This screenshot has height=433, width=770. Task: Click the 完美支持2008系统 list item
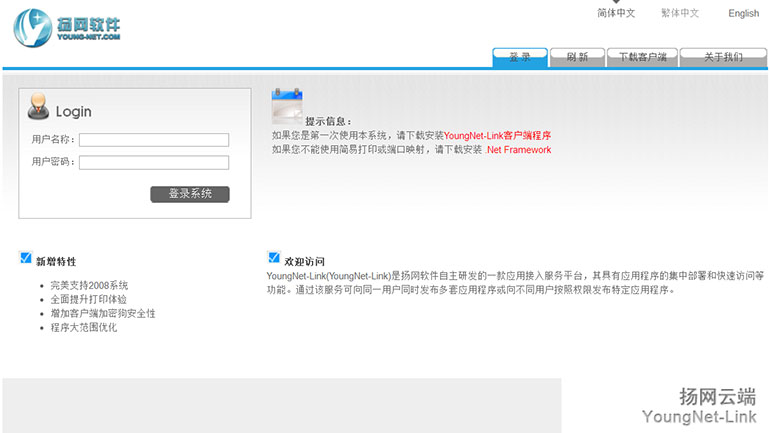click(x=89, y=285)
